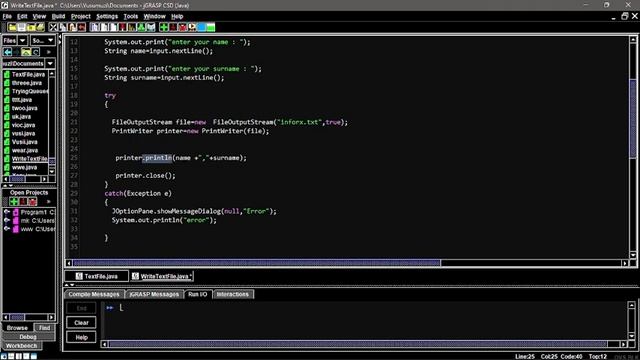Select twoo.java in the file list
Screen dimensions: 640x360
[x=24, y=108]
